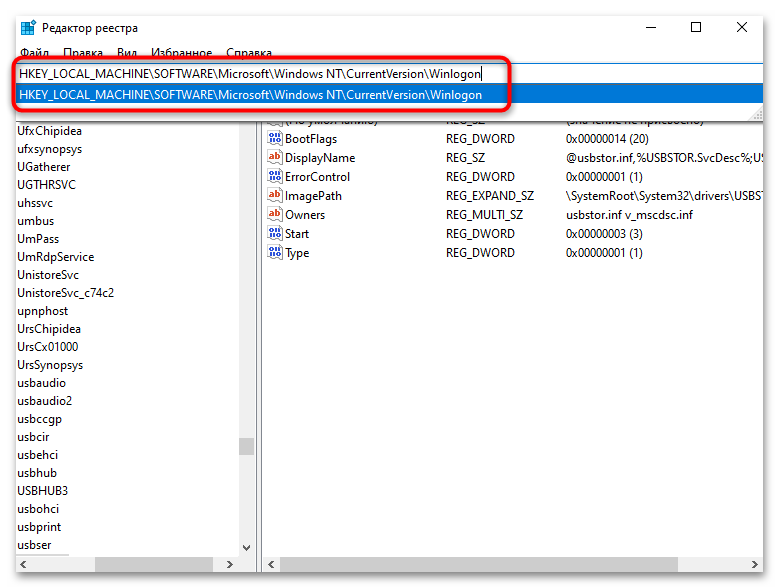Select the Type DWORD value icon
This screenshot has height=588, width=779.
[x=274, y=252]
